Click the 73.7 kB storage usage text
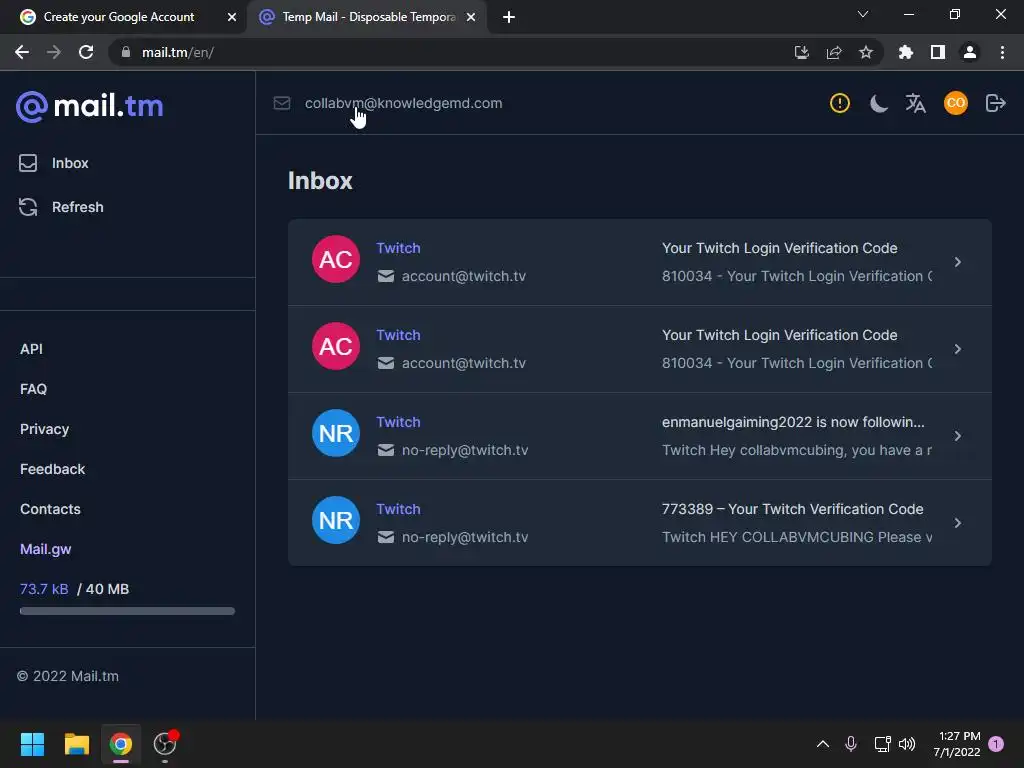1024x768 pixels. tap(44, 589)
